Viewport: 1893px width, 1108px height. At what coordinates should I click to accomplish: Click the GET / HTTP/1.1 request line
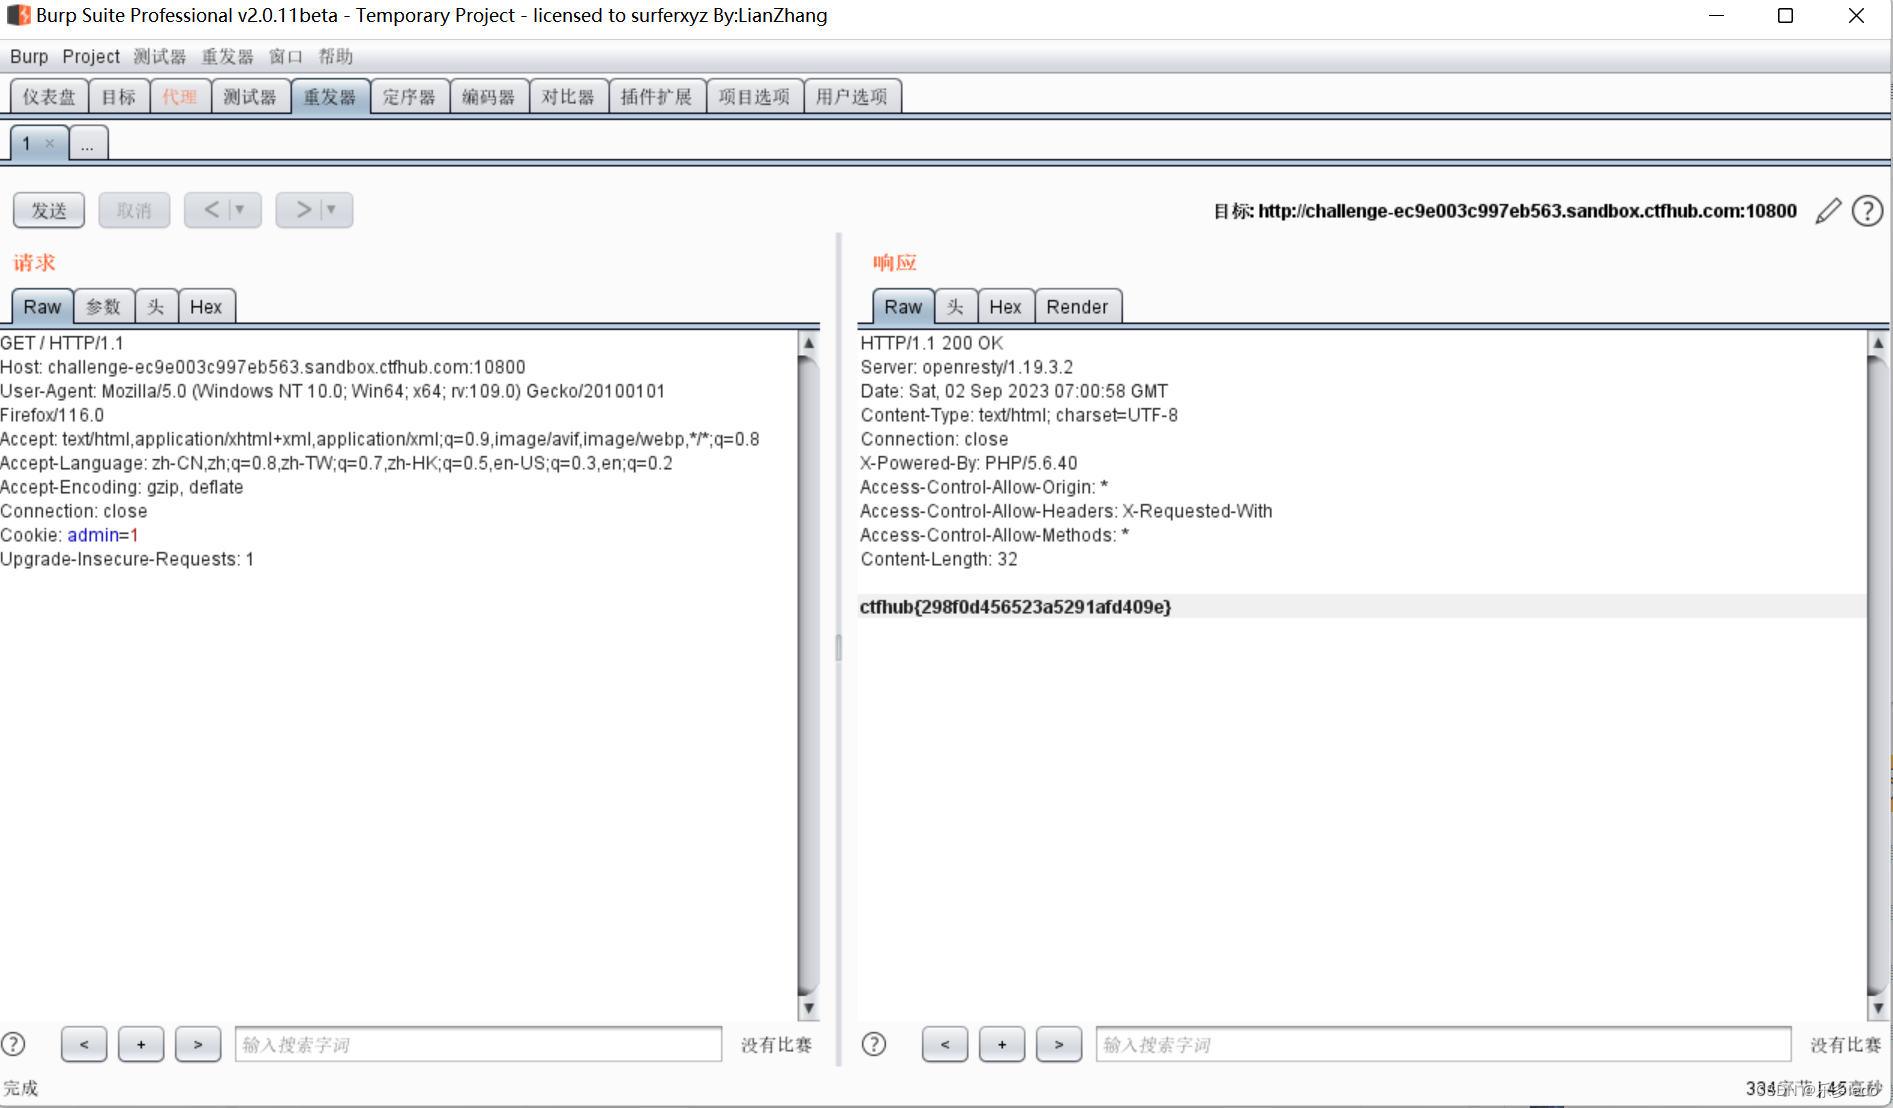[62, 343]
